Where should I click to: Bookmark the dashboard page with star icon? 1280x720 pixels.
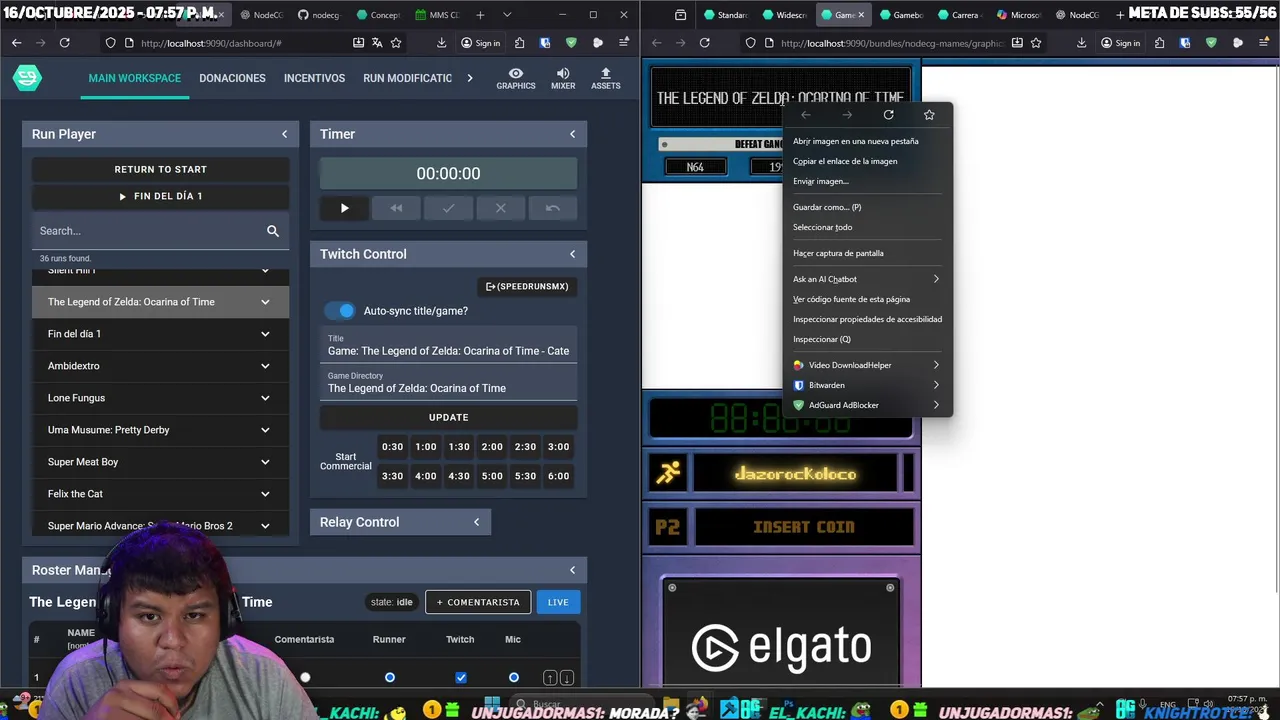coord(396,43)
